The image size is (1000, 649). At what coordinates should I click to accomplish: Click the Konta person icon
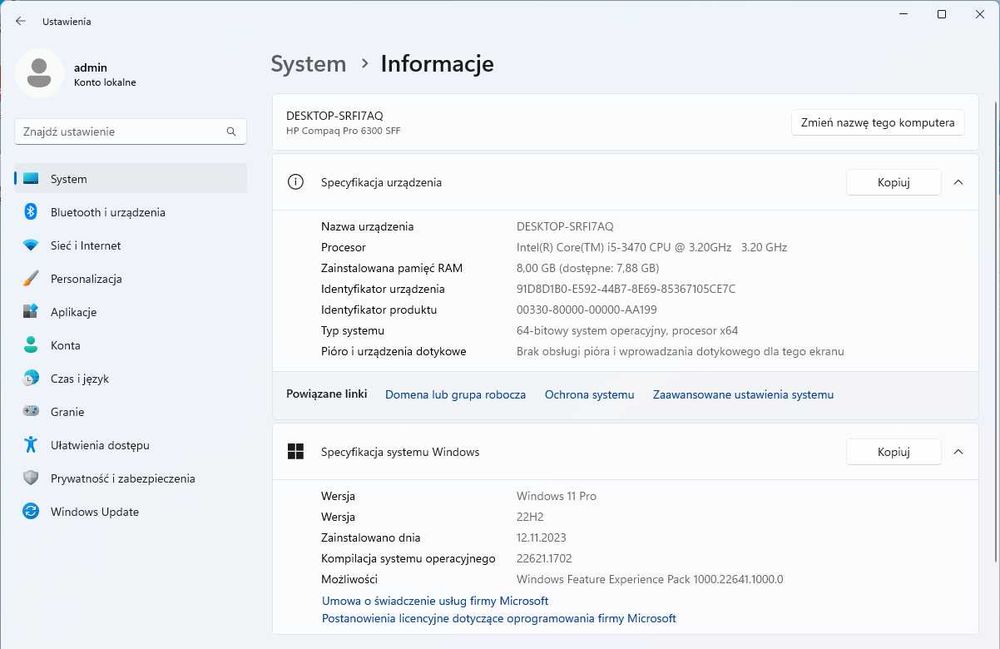31,345
